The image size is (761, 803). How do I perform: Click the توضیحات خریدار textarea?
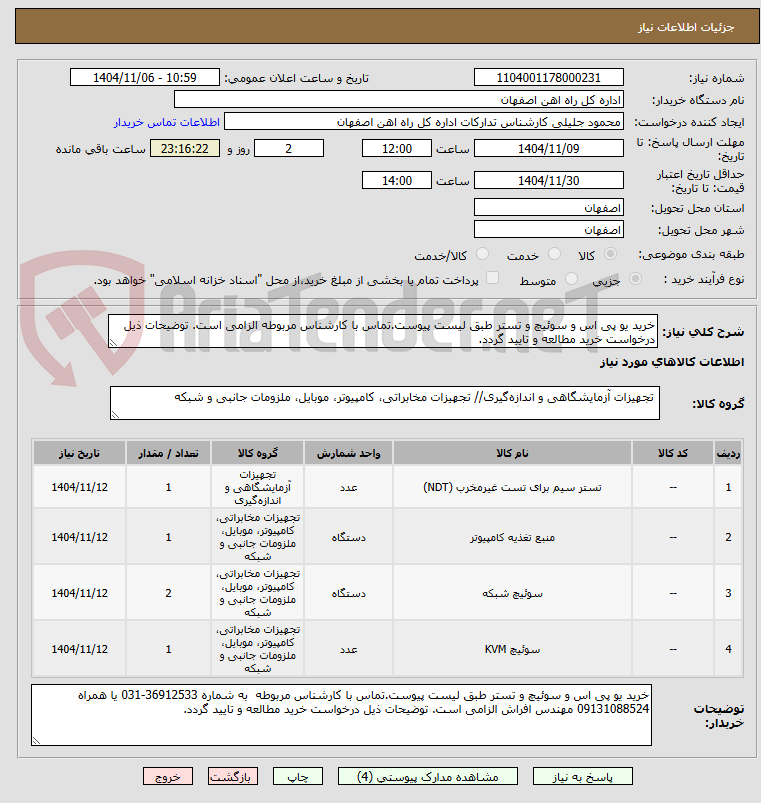341,715
